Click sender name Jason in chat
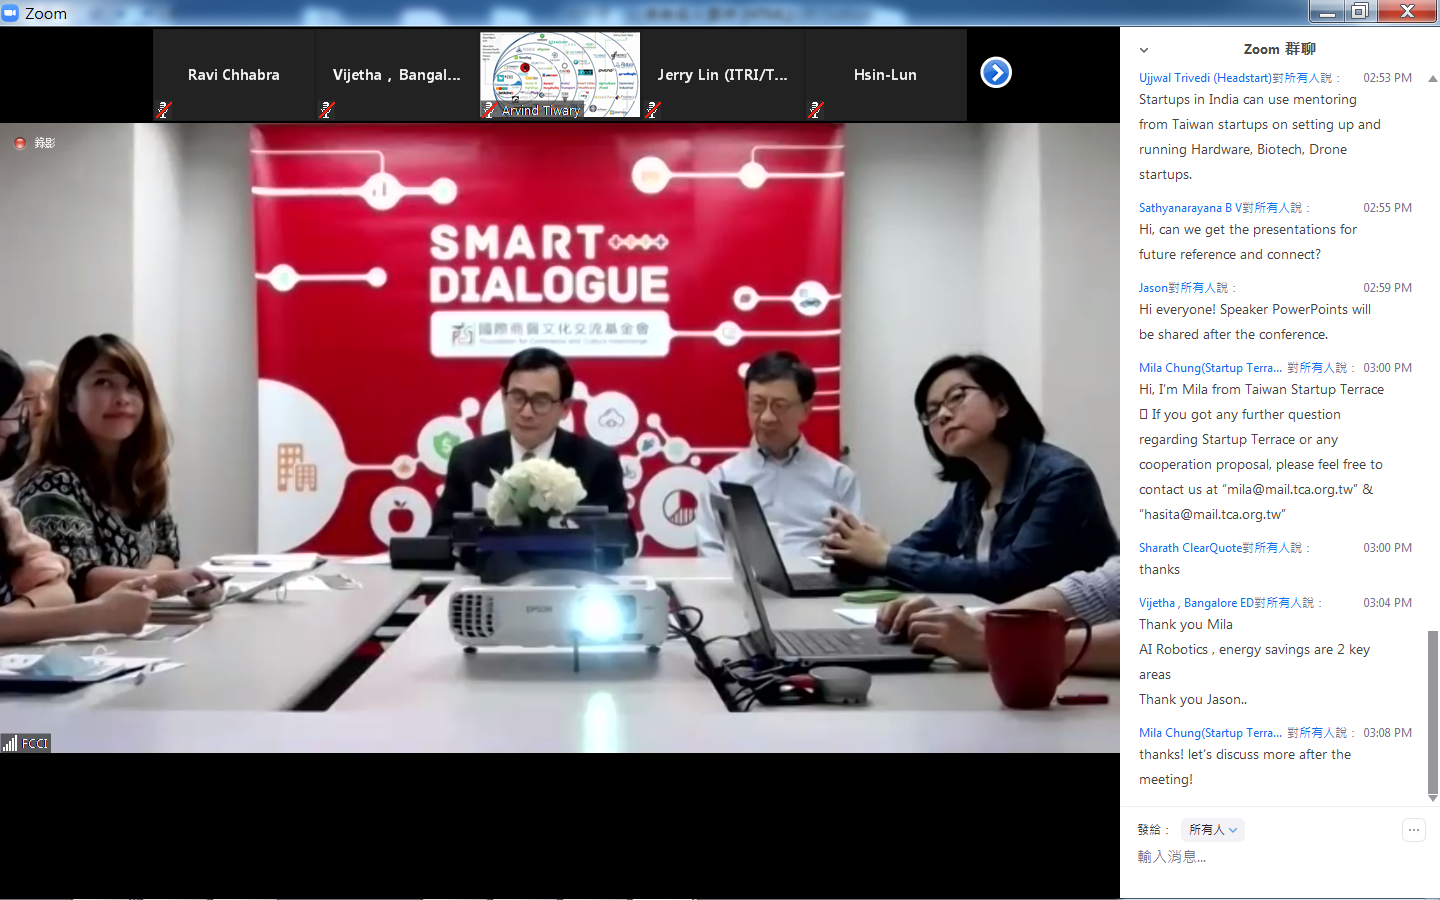Image resolution: width=1440 pixels, height=900 pixels. [1153, 288]
